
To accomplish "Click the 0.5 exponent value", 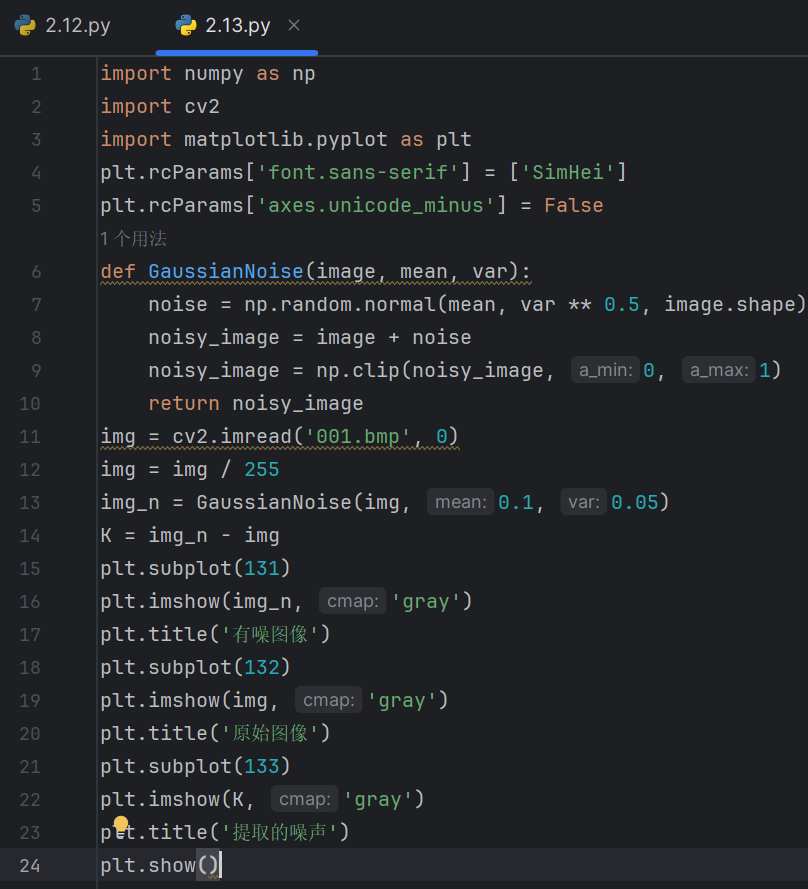I will pos(622,304).
